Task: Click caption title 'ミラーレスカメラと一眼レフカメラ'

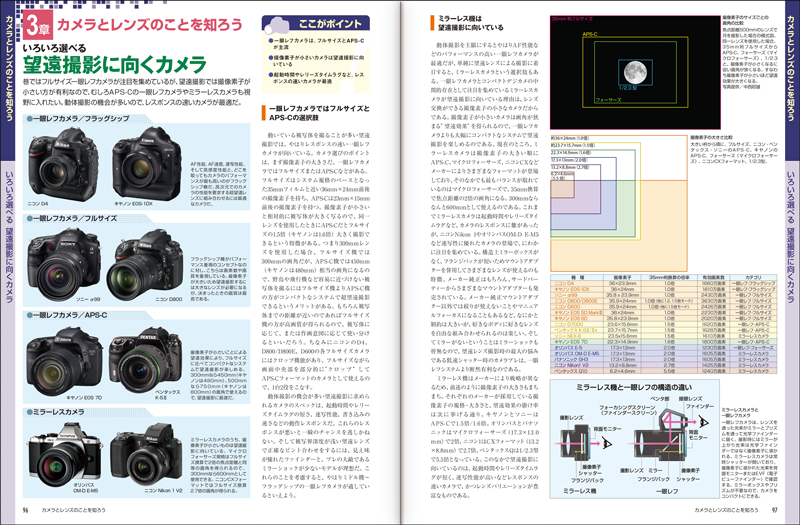Action: pos(740,413)
